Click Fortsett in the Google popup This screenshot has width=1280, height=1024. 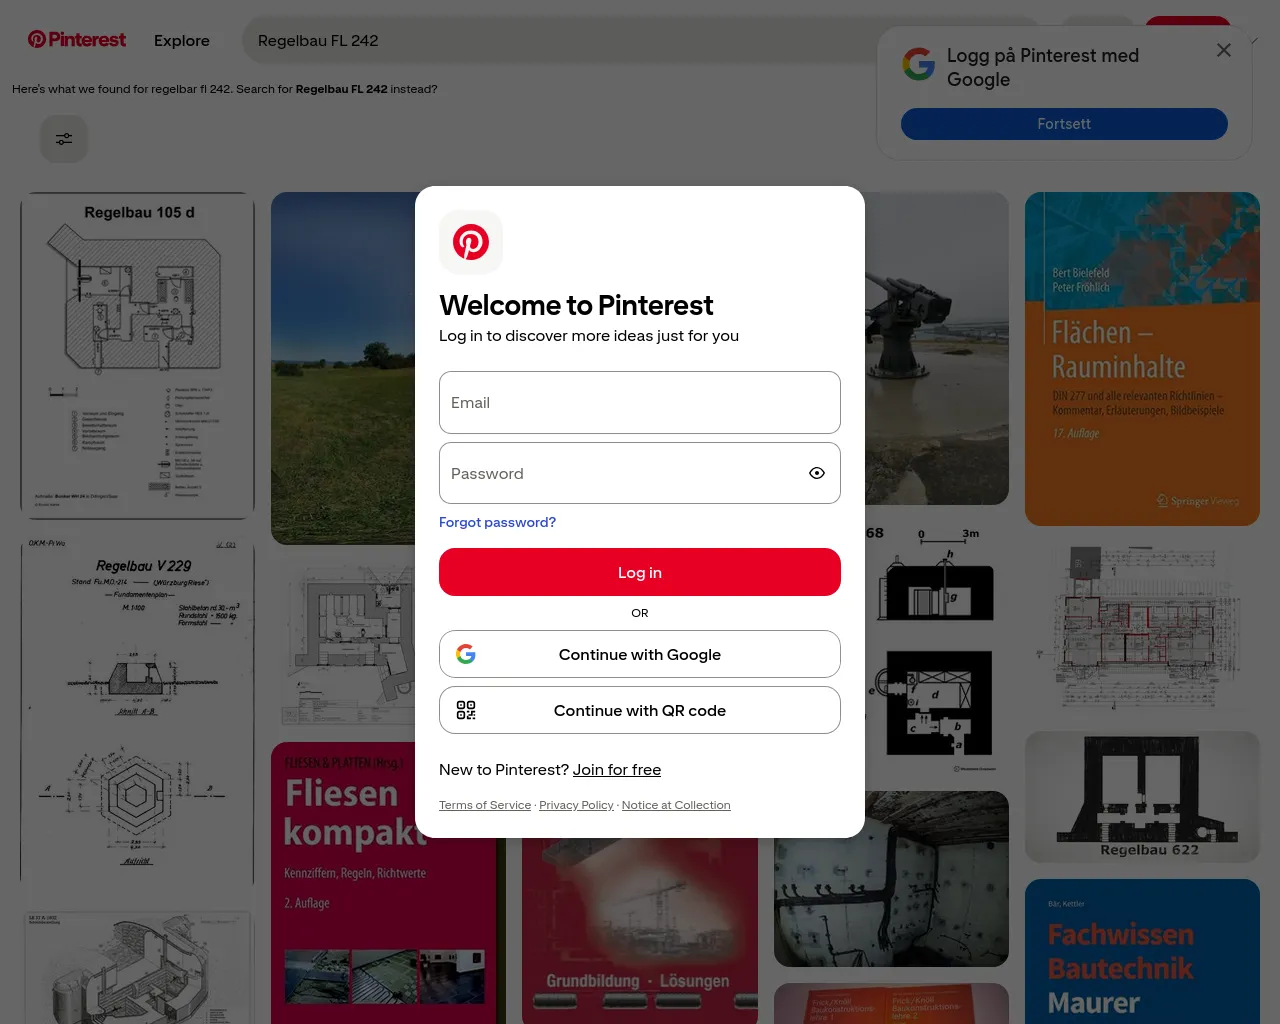1064,124
